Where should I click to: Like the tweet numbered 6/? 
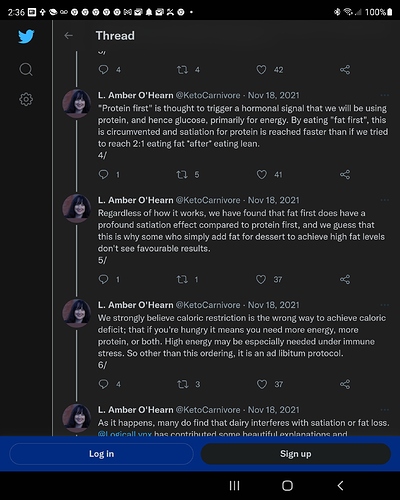[x=262, y=384]
